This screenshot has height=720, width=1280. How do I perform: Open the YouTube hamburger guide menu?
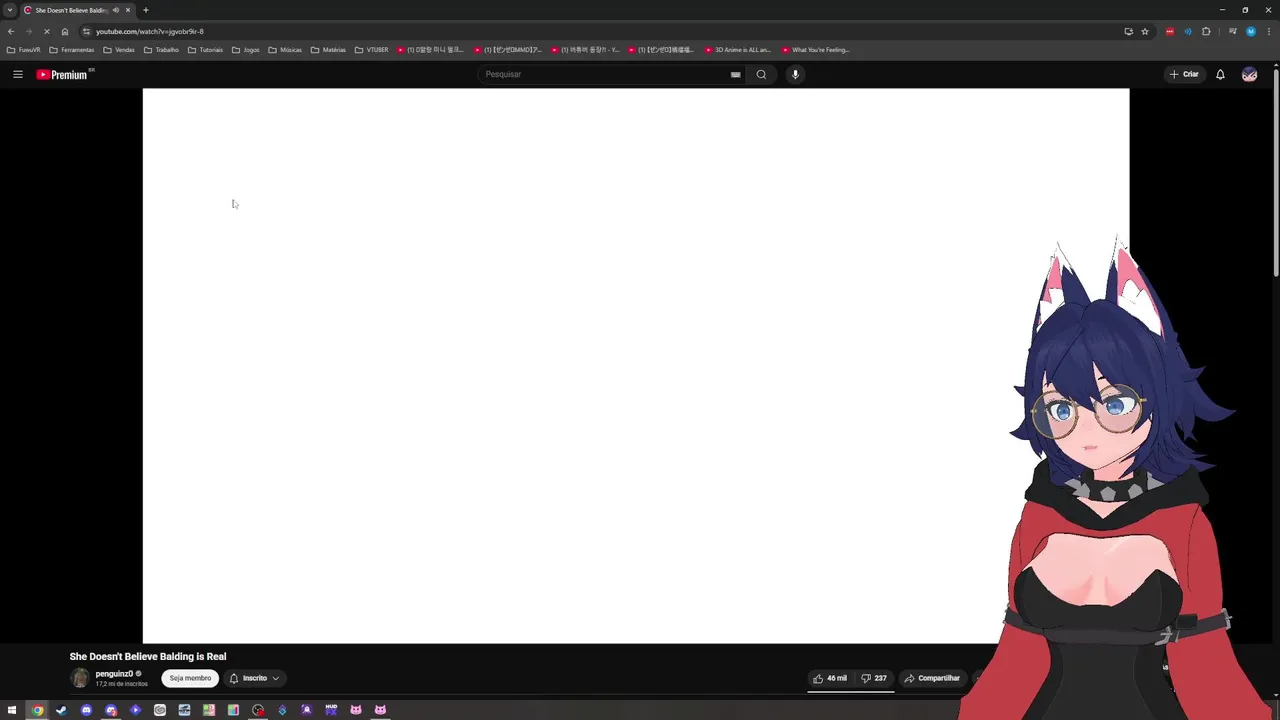17,74
